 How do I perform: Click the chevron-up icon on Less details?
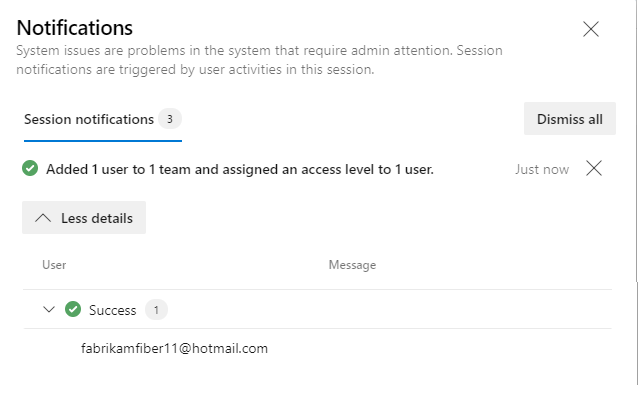click(x=43, y=217)
